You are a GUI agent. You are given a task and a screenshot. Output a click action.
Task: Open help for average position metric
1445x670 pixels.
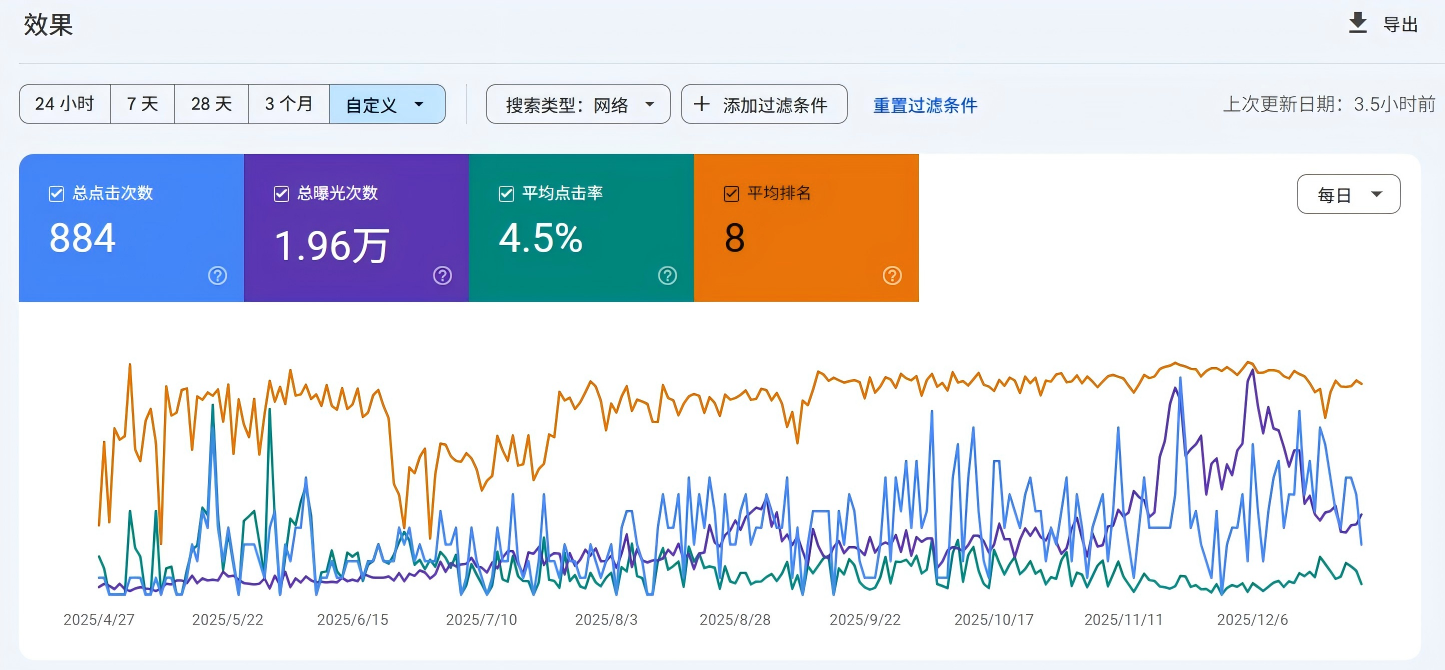point(892,276)
